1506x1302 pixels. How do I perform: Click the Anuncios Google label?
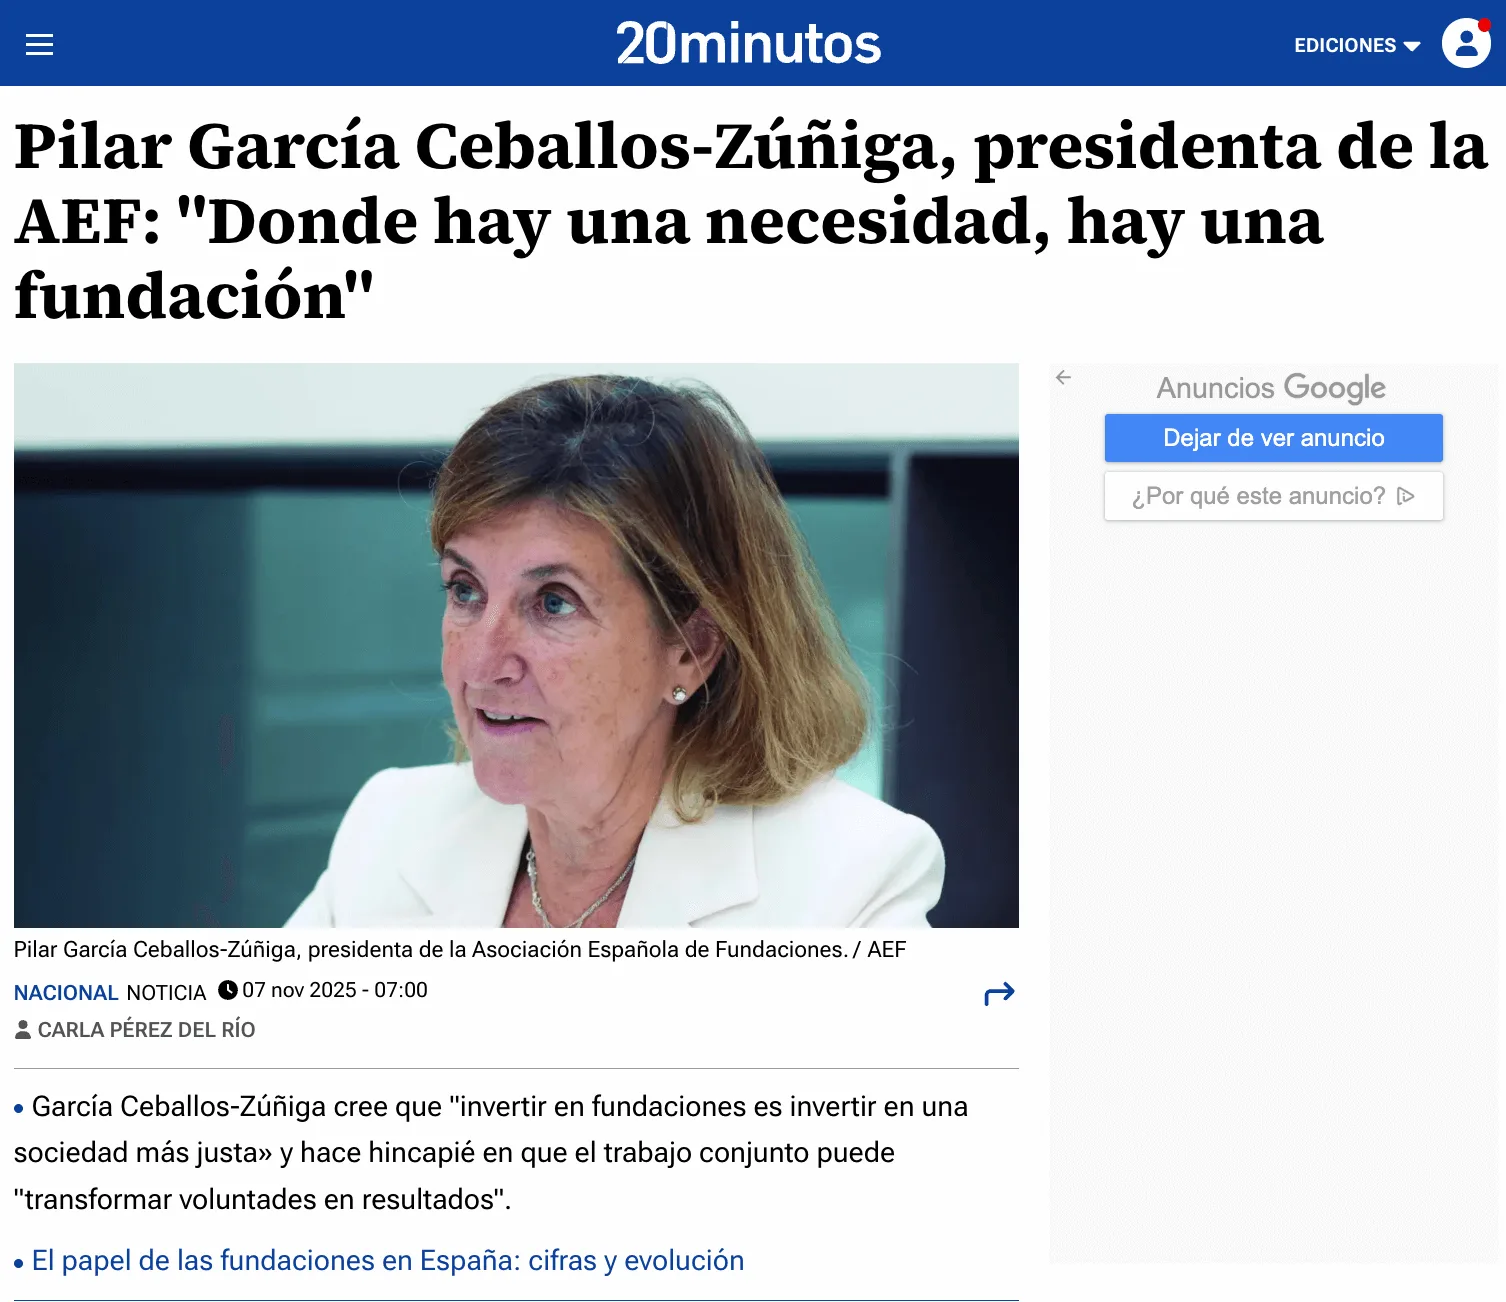1271,388
